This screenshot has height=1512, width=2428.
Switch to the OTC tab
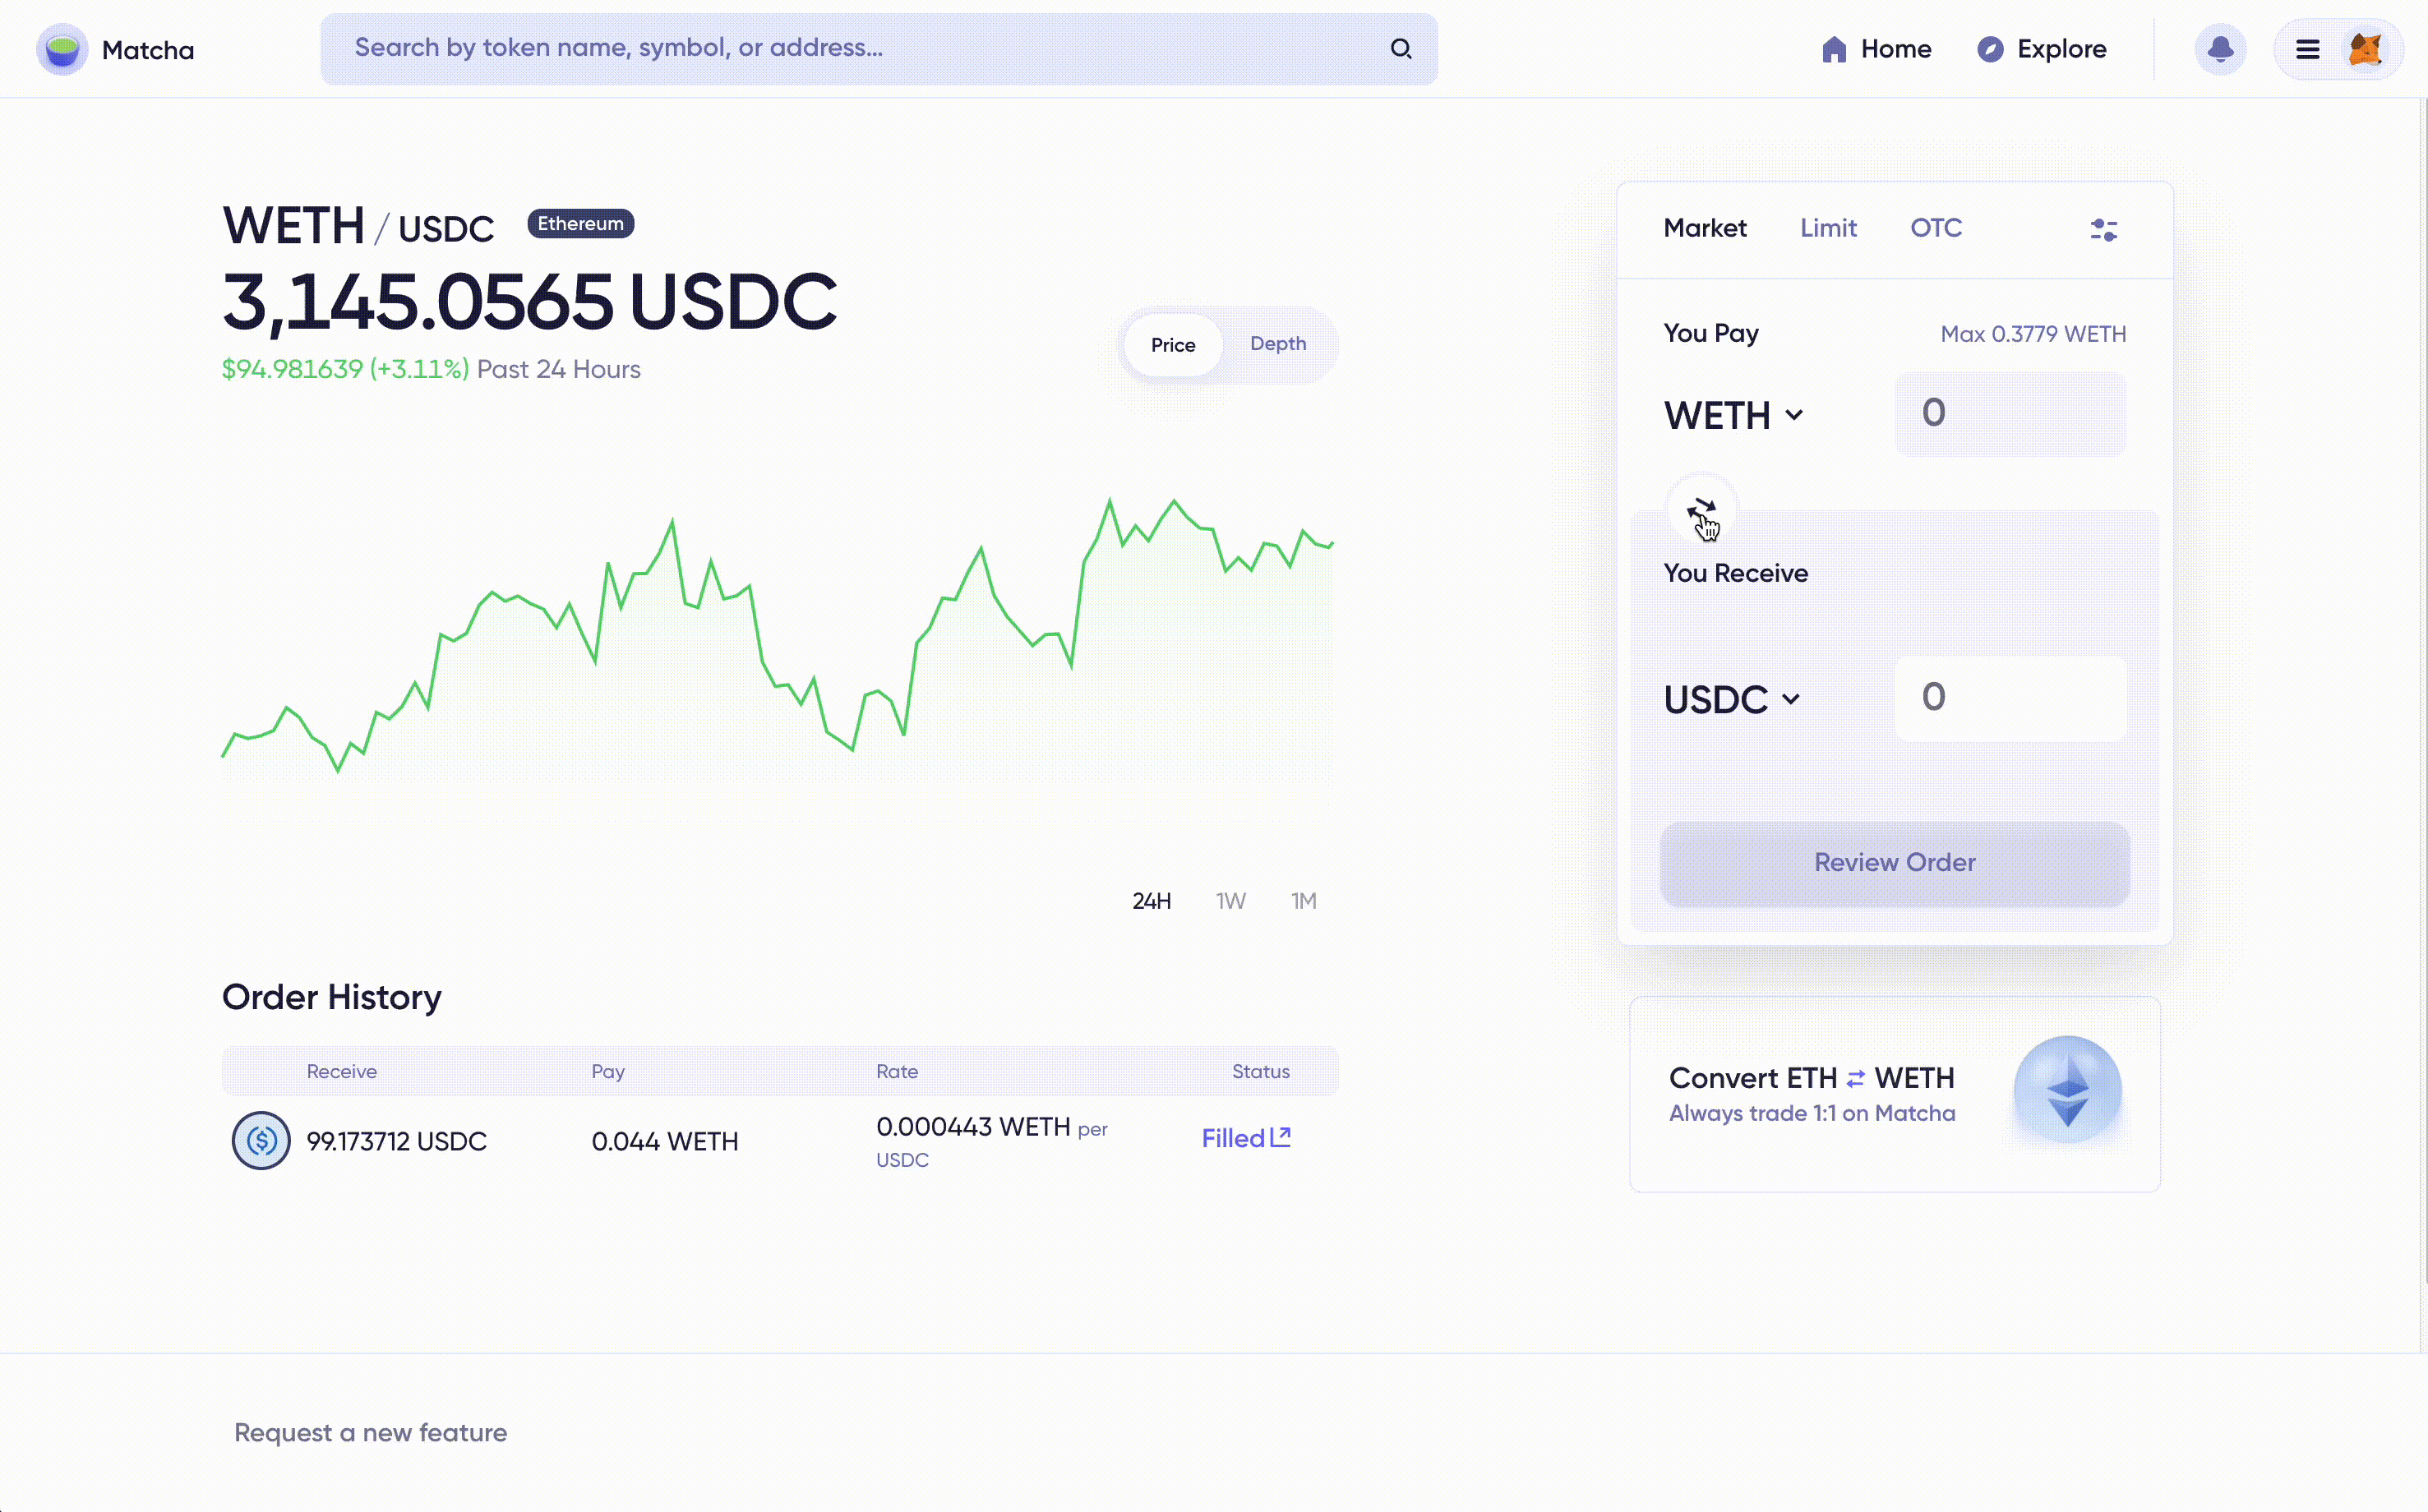[1935, 228]
